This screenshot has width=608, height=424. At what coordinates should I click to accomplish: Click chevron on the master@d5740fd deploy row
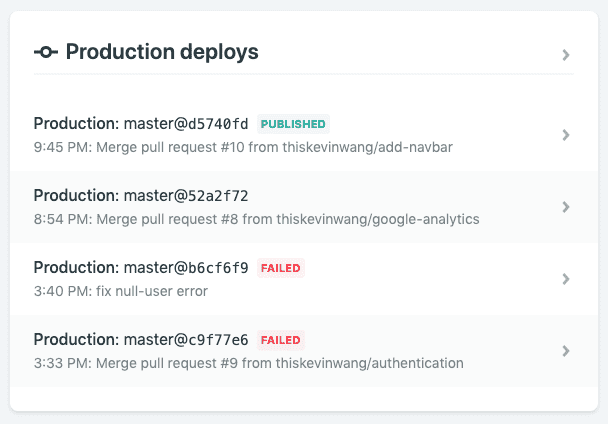click(x=566, y=135)
